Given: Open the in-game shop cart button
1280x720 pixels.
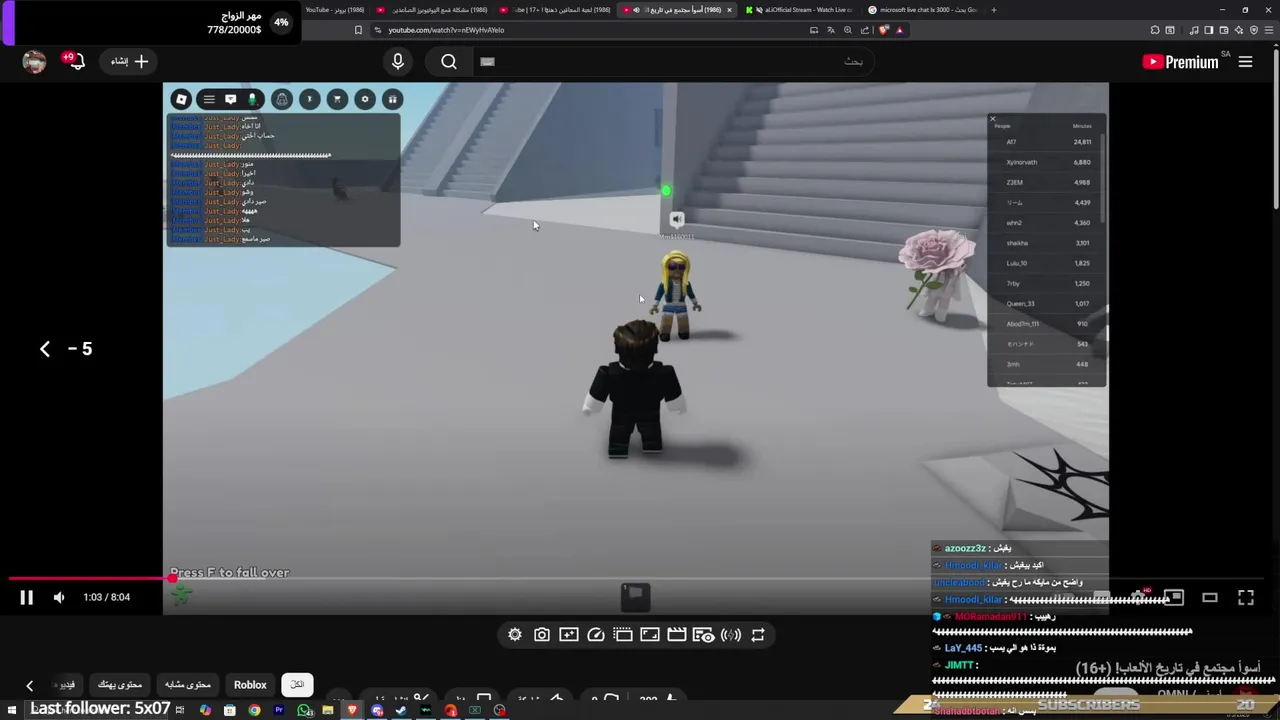Looking at the screenshot, I should [x=337, y=99].
